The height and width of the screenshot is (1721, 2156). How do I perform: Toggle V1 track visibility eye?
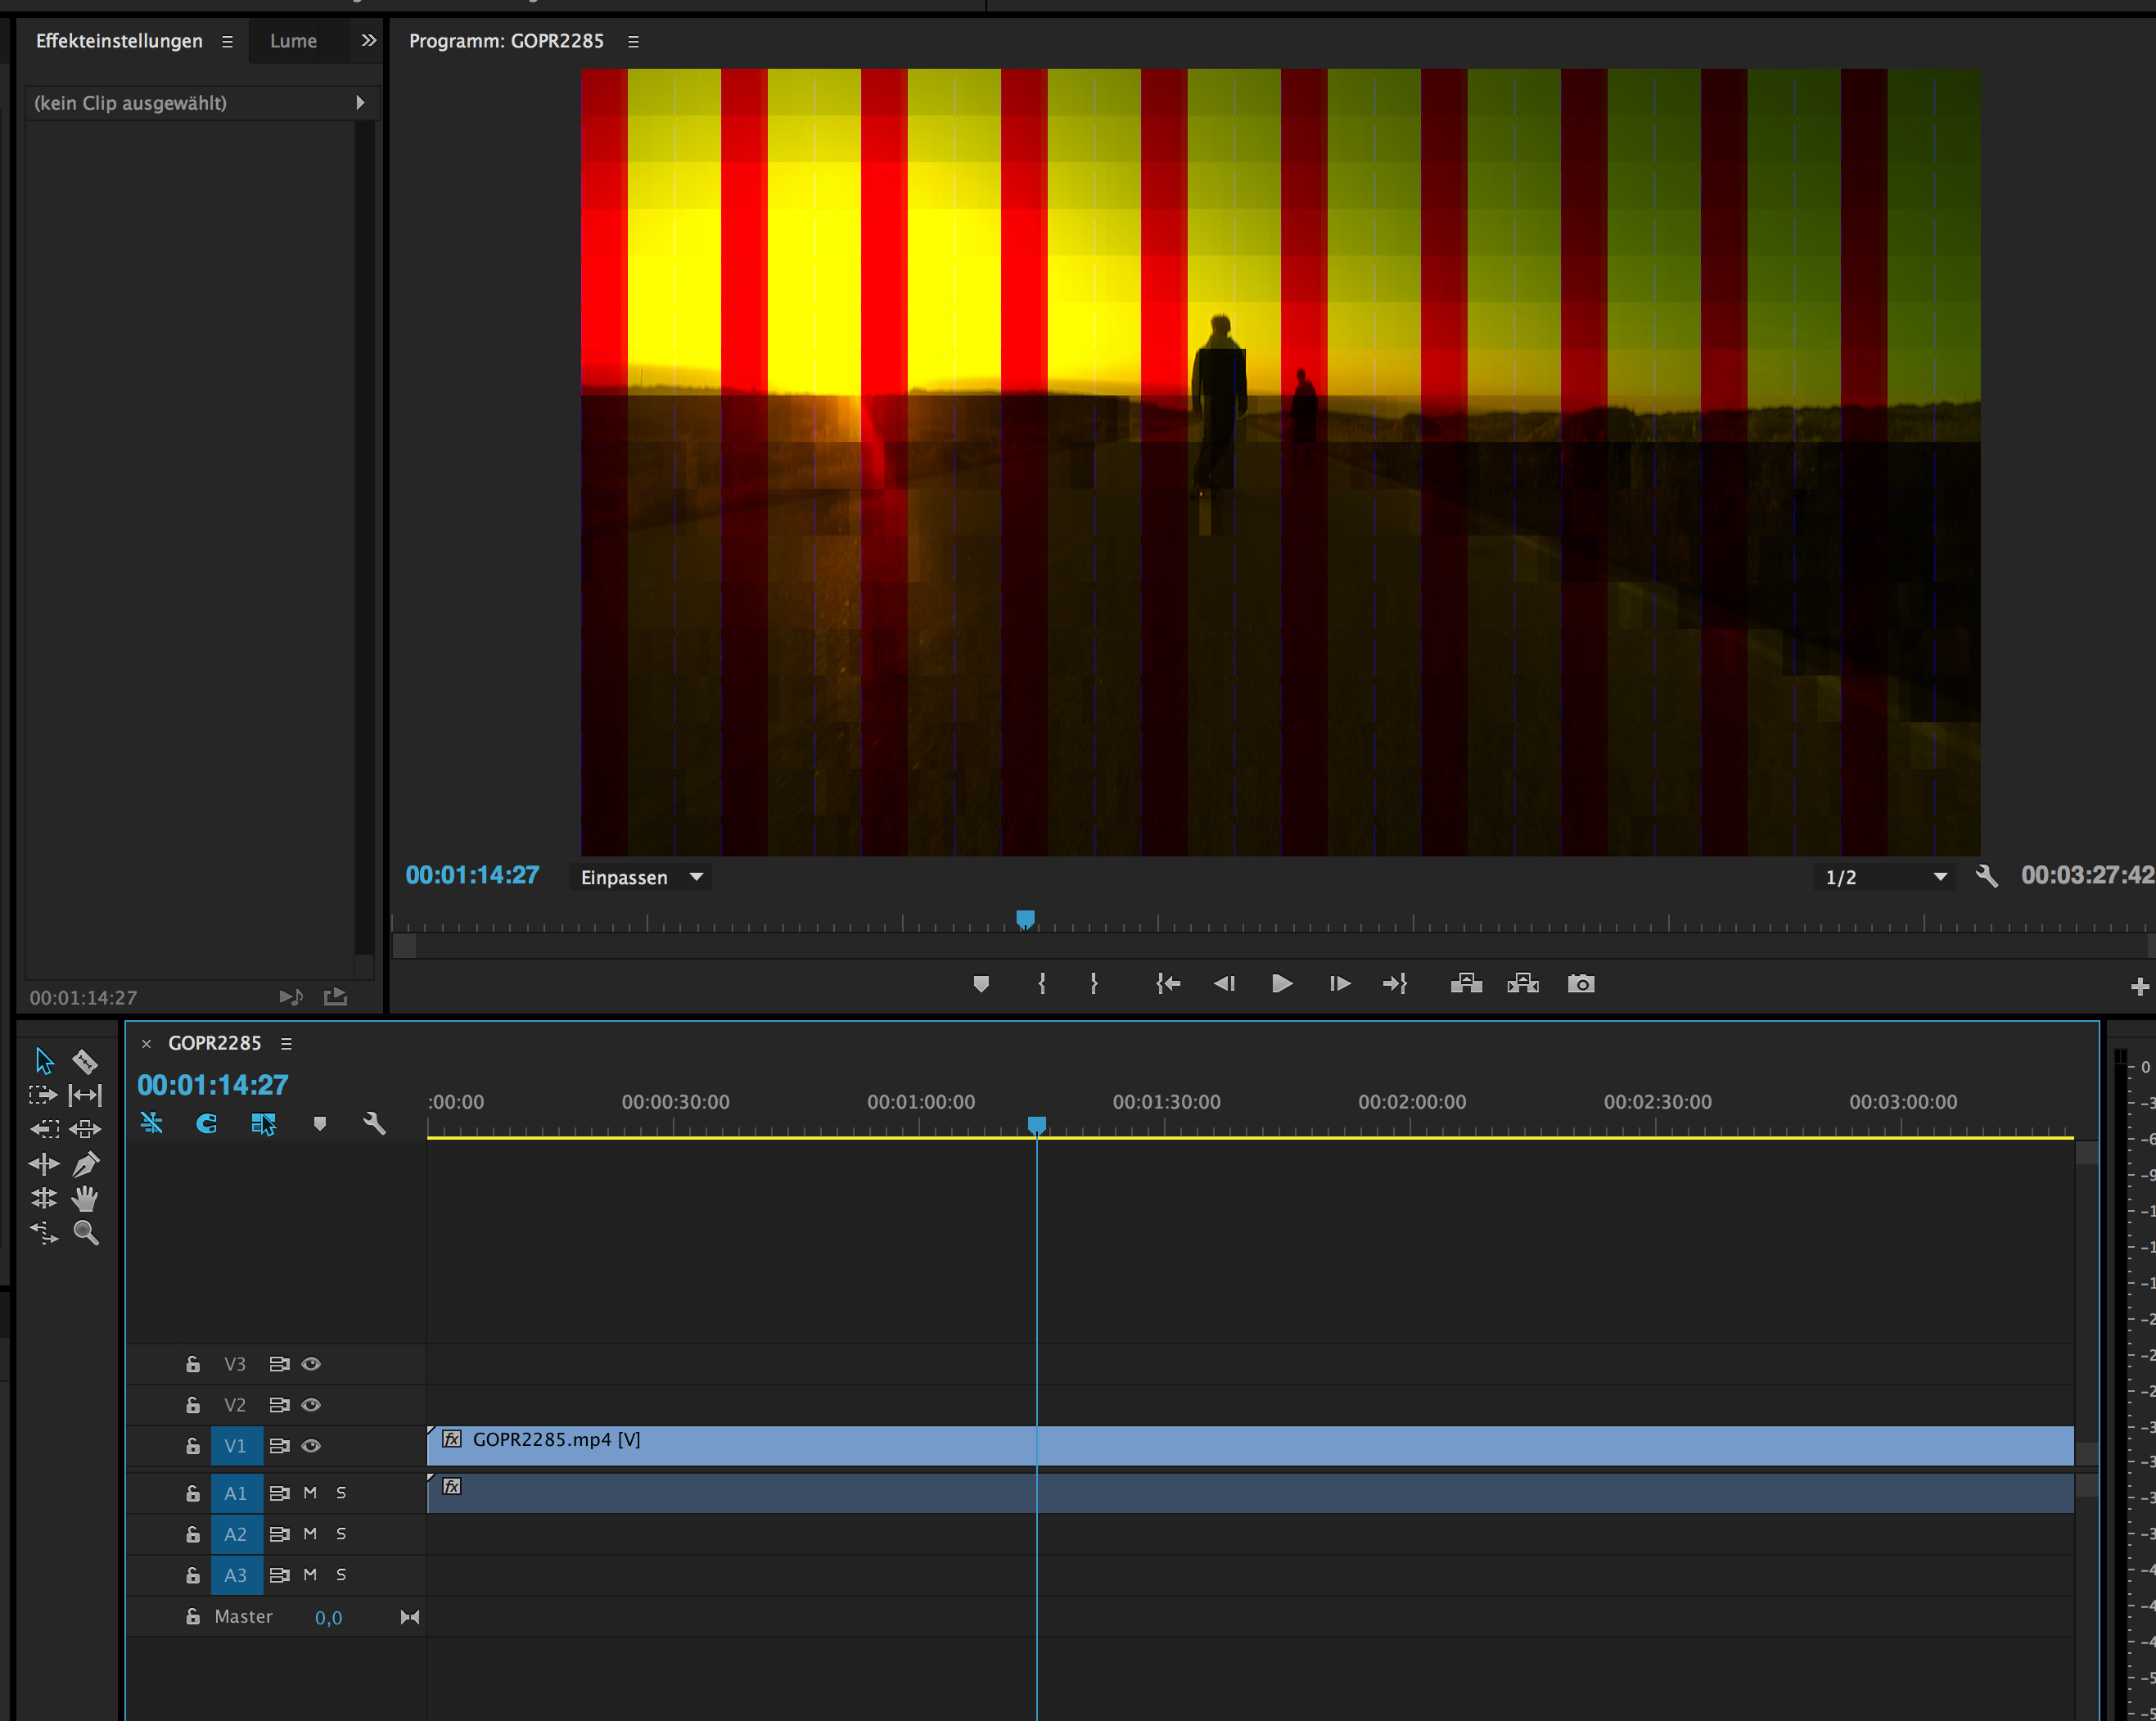click(311, 1446)
